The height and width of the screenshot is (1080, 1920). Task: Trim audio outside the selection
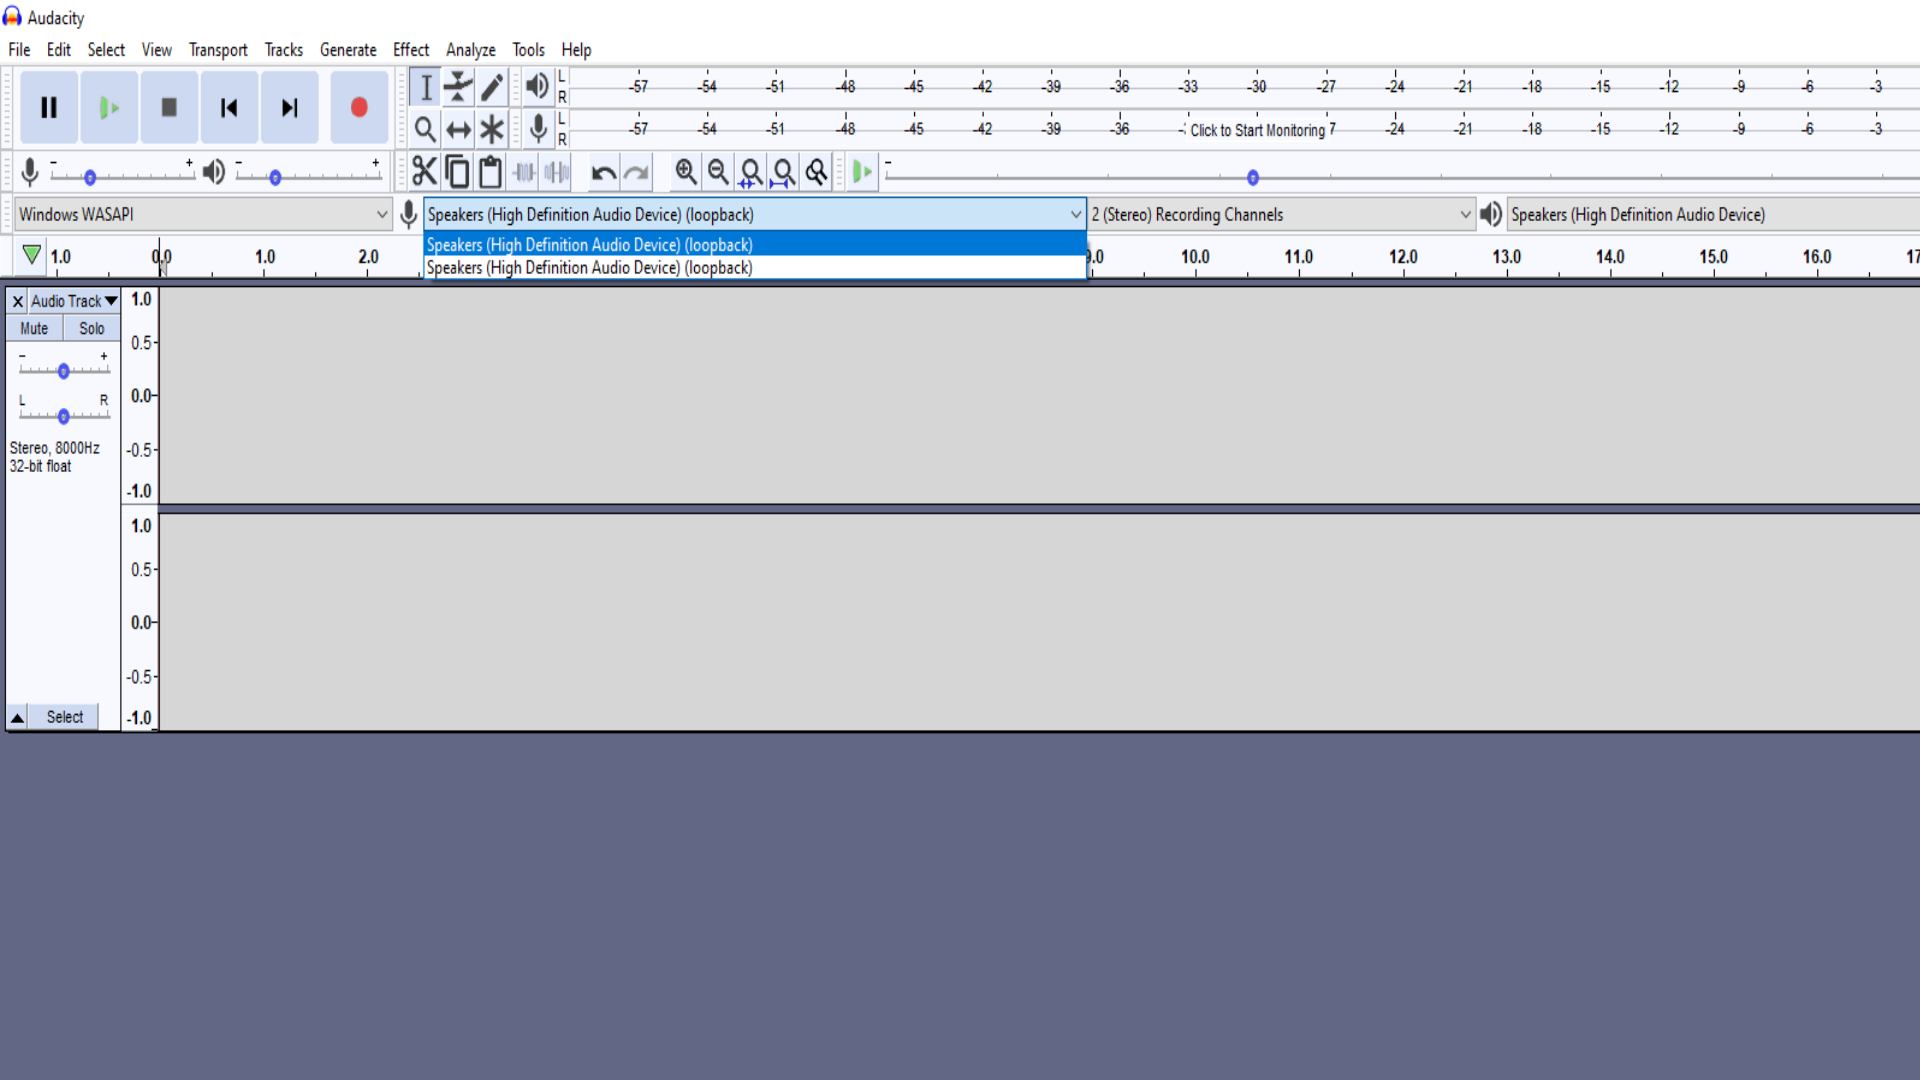point(523,172)
